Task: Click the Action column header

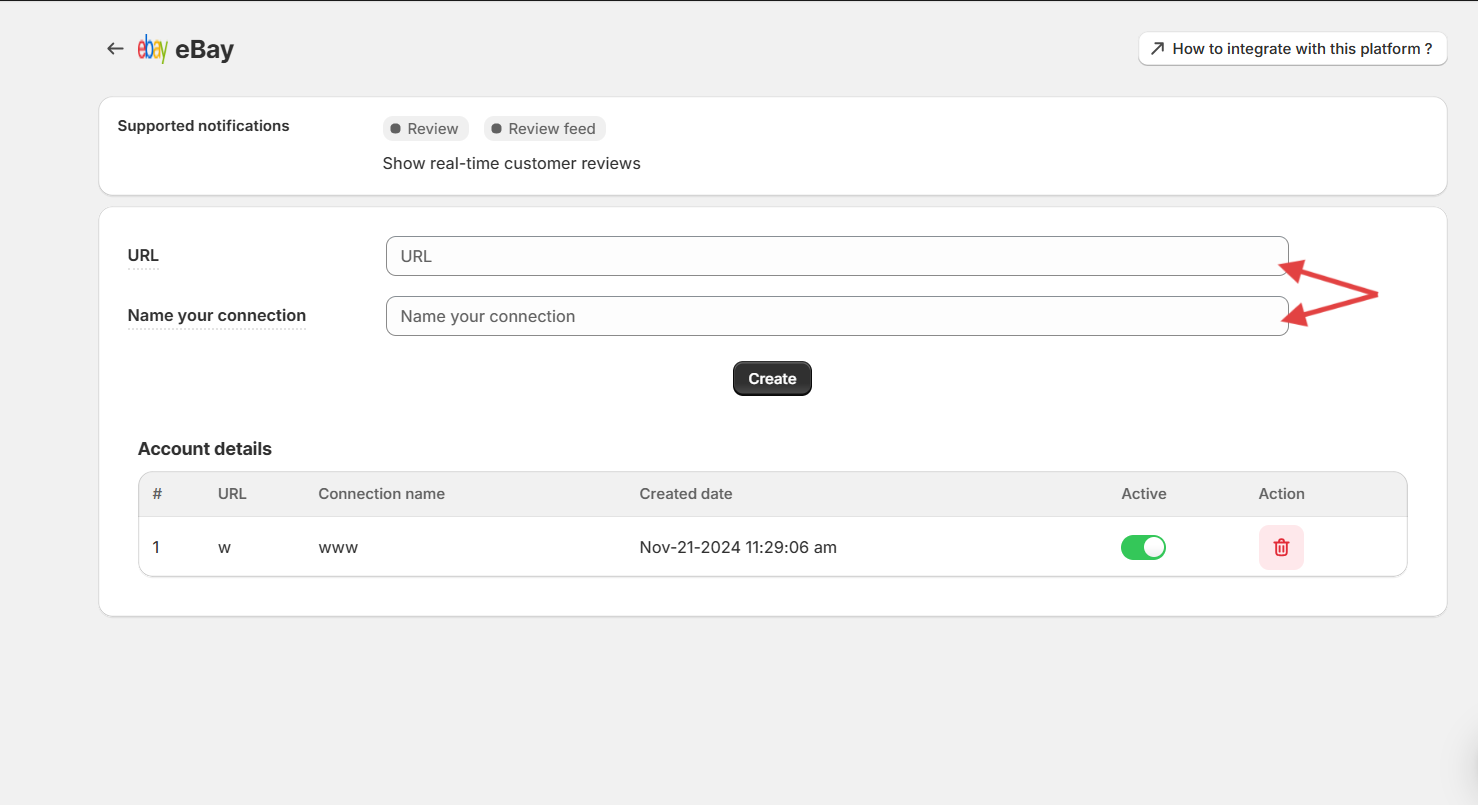Action: (1281, 494)
